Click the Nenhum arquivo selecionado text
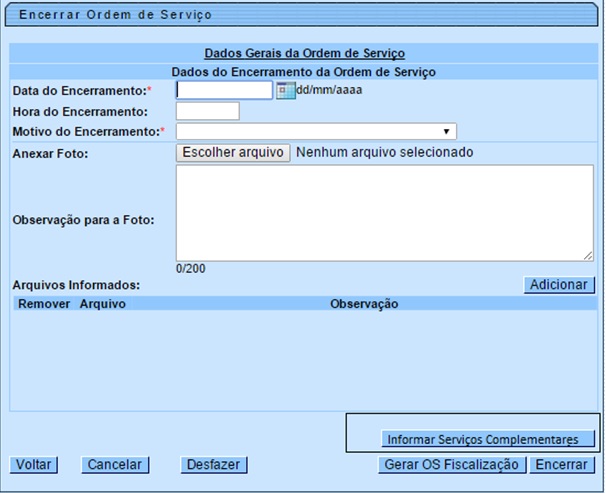The image size is (606, 493). 385,153
